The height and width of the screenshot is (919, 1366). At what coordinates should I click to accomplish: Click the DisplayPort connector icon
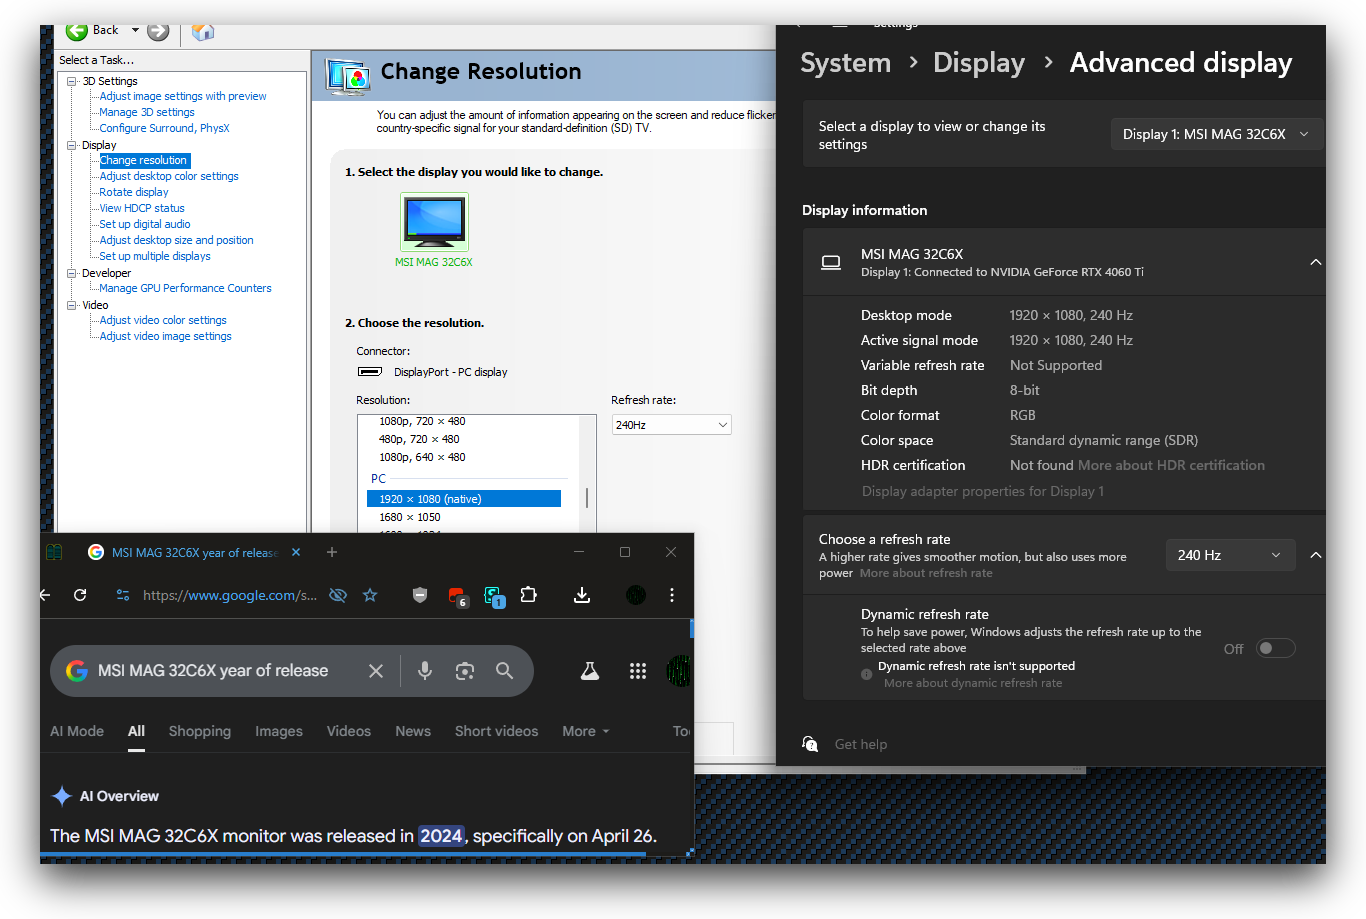tap(370, 372)
